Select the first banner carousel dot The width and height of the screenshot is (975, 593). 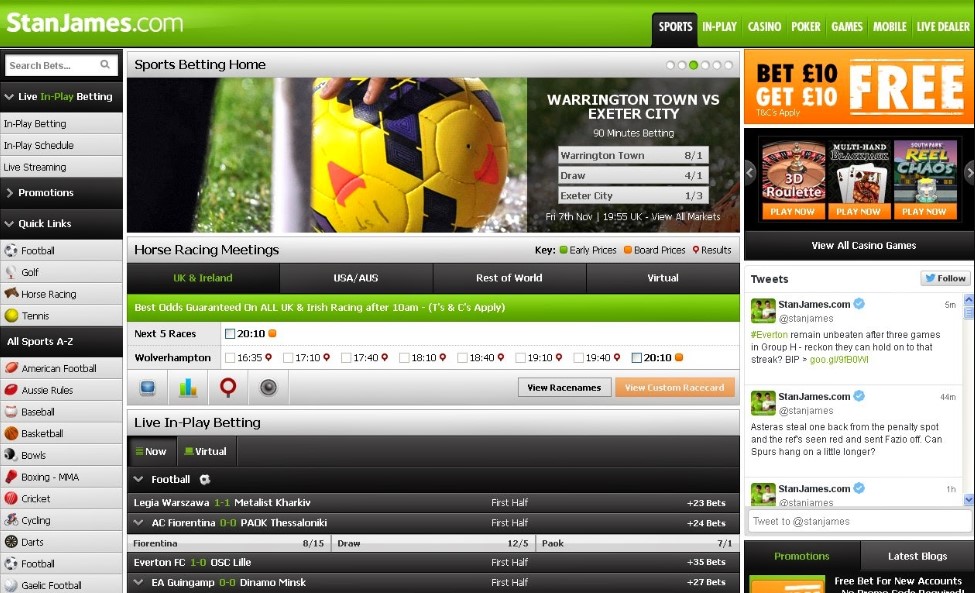pos(670,65)
